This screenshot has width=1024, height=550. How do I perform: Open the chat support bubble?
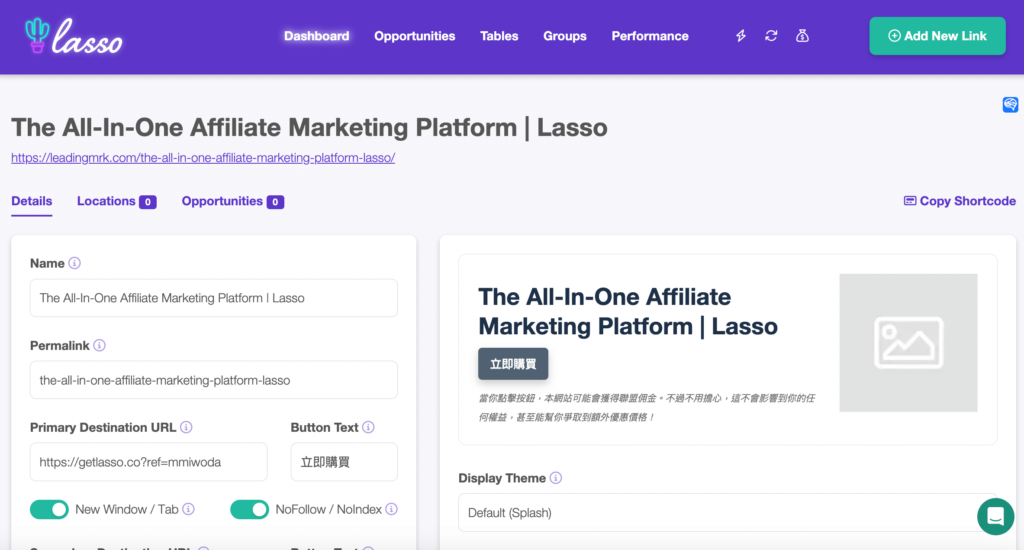point(995,516)
